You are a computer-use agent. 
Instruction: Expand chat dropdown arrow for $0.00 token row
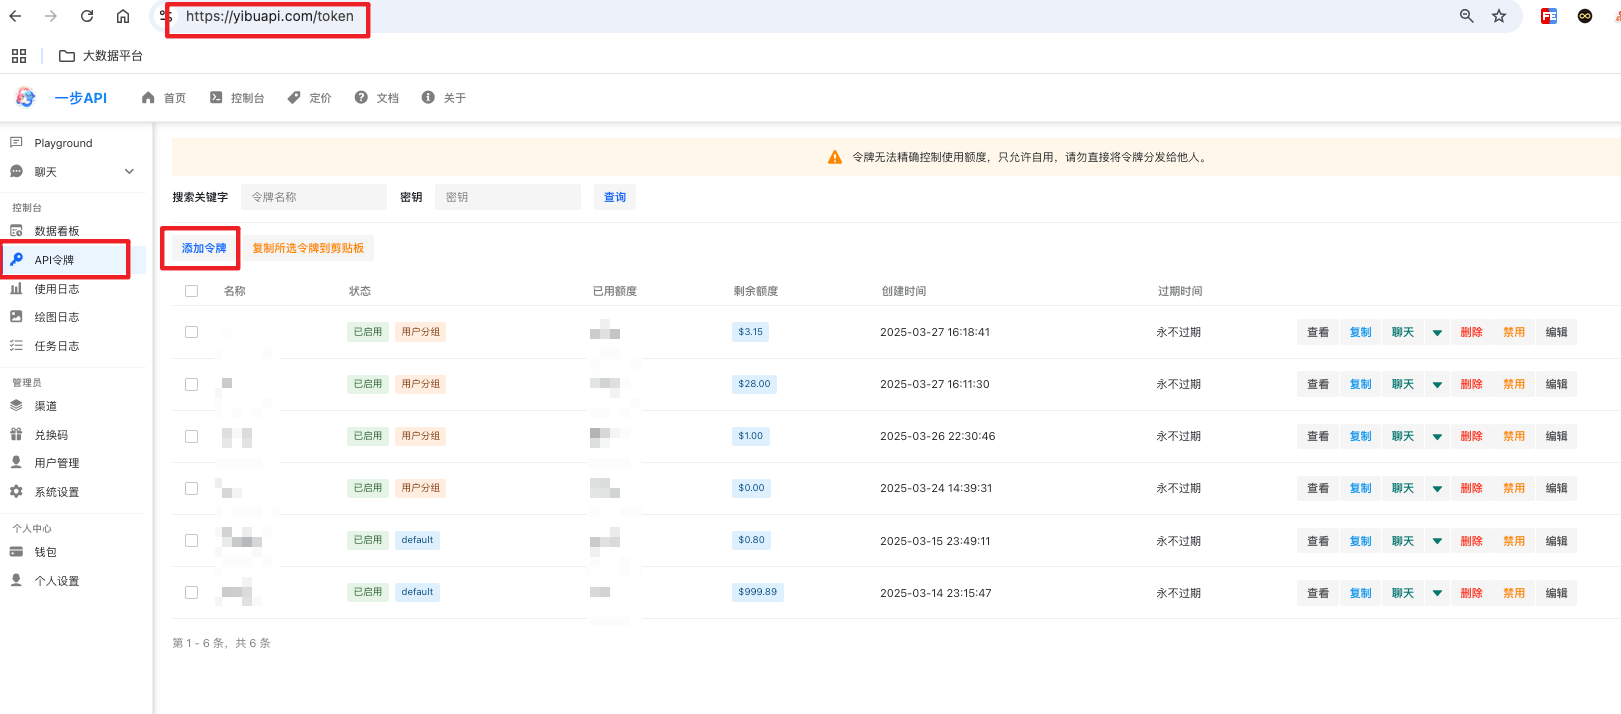pyautogui.click(x=1437, y=489)
